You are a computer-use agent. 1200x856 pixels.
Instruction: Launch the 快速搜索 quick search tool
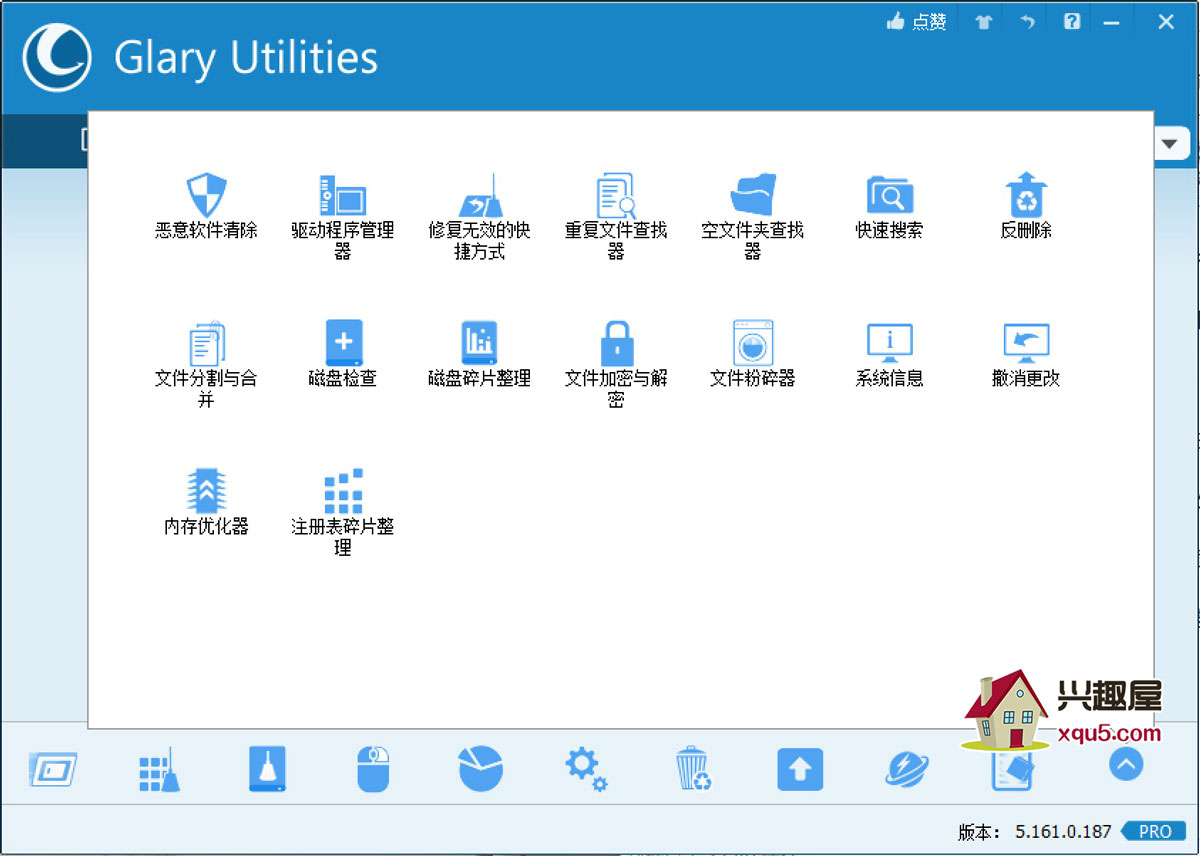click(889, 206)
